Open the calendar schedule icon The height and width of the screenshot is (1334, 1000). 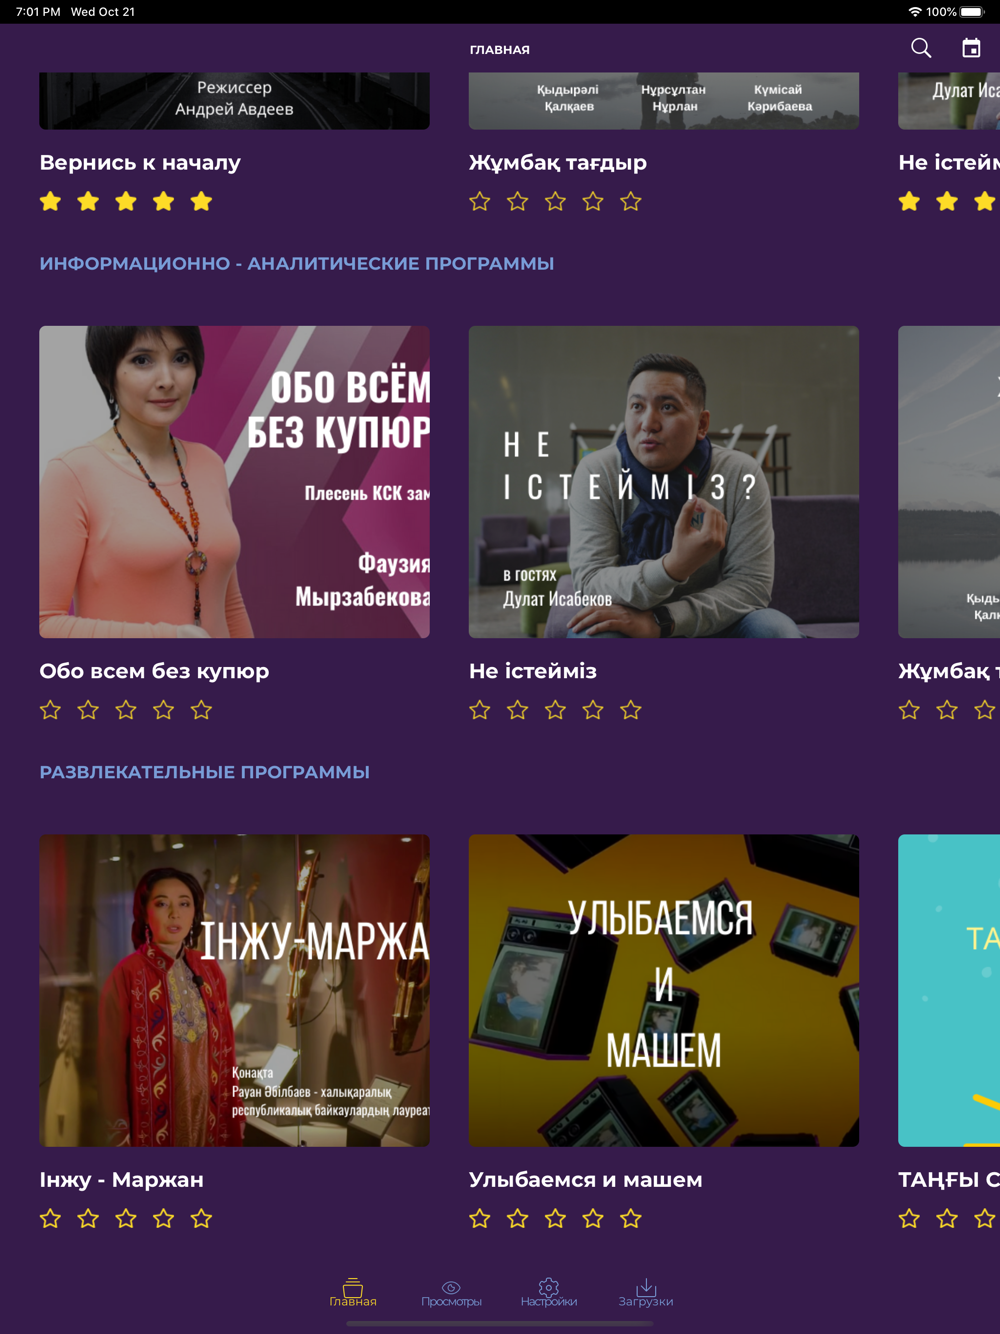[x=971, y=48]
